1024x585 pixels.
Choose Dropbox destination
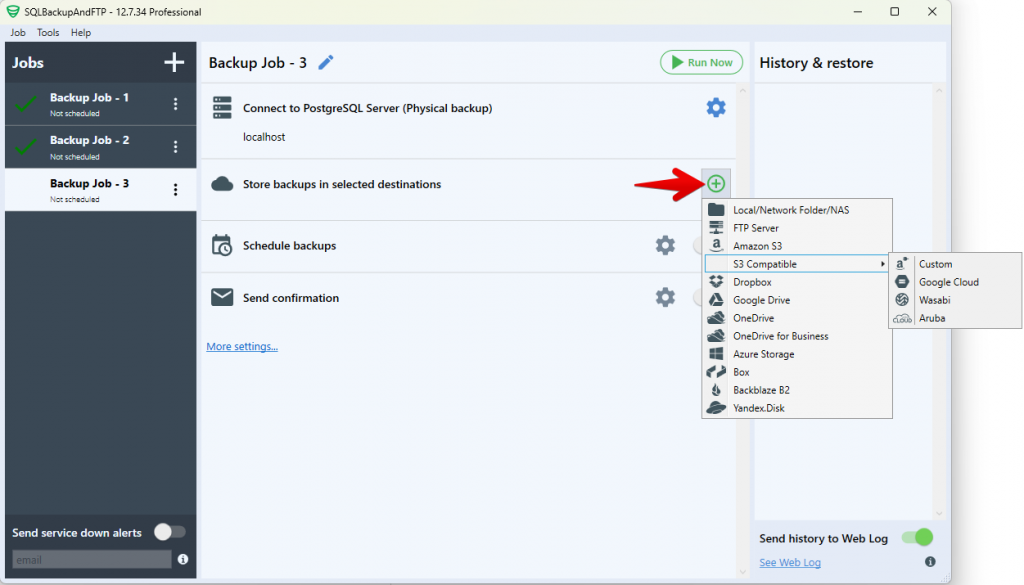pyautogui.click(x=797, y=282)
